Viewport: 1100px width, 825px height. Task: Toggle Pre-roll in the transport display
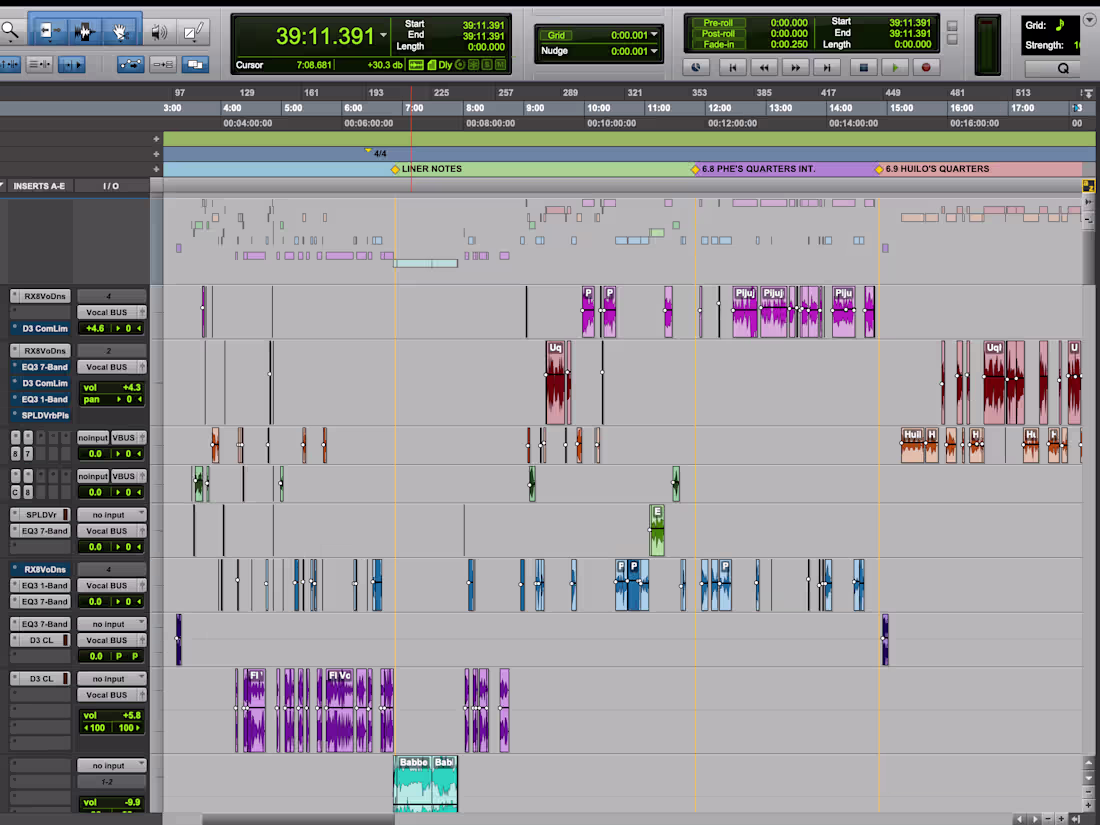pyautogui.click(x=718, y=22)
